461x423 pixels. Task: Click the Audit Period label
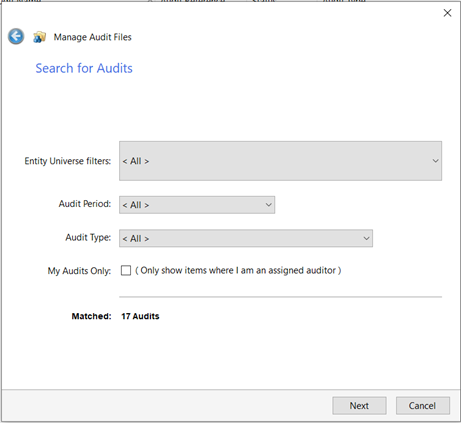pos(85,204)
